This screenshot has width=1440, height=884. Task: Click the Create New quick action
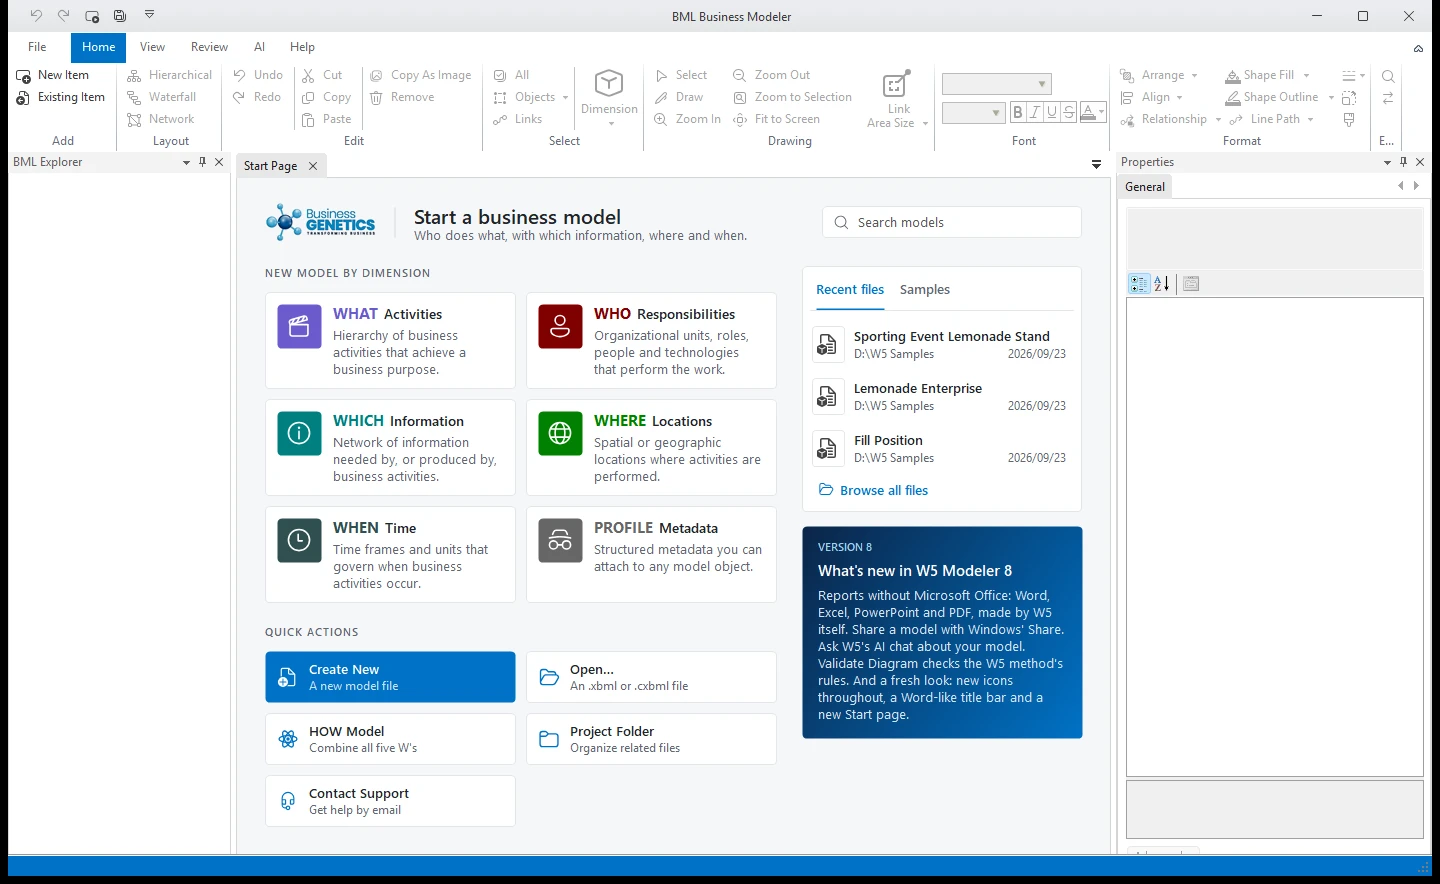(390, 677)
